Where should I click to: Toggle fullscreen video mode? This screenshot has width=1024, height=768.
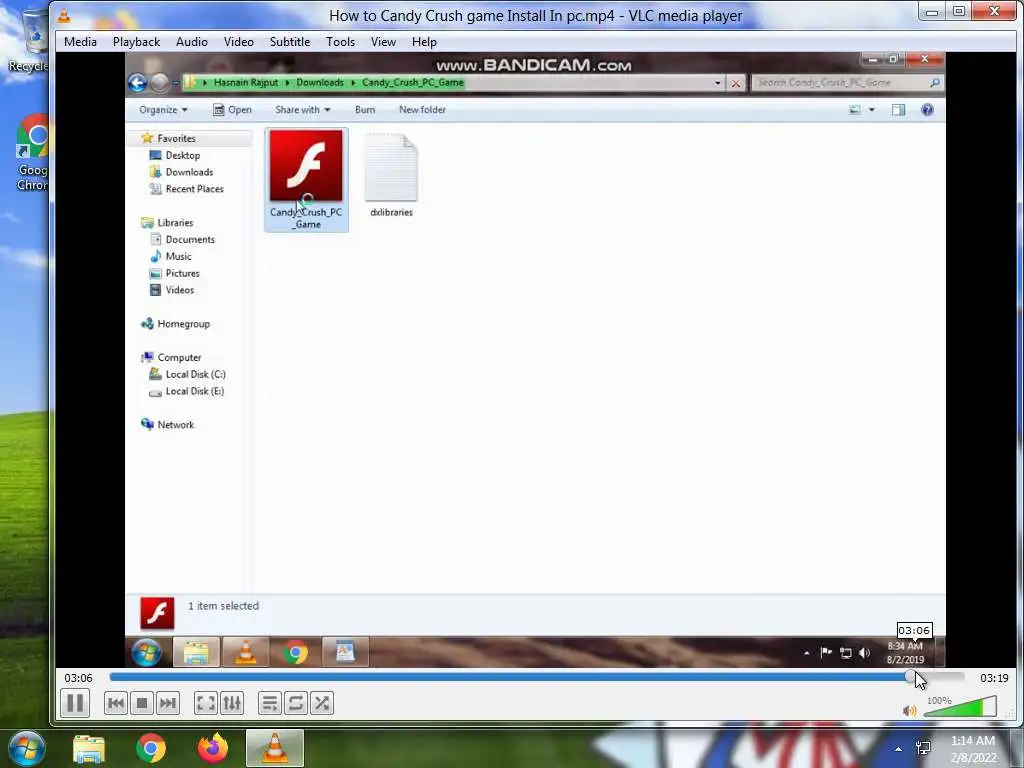pyautogui.click(x=206, y=703)
